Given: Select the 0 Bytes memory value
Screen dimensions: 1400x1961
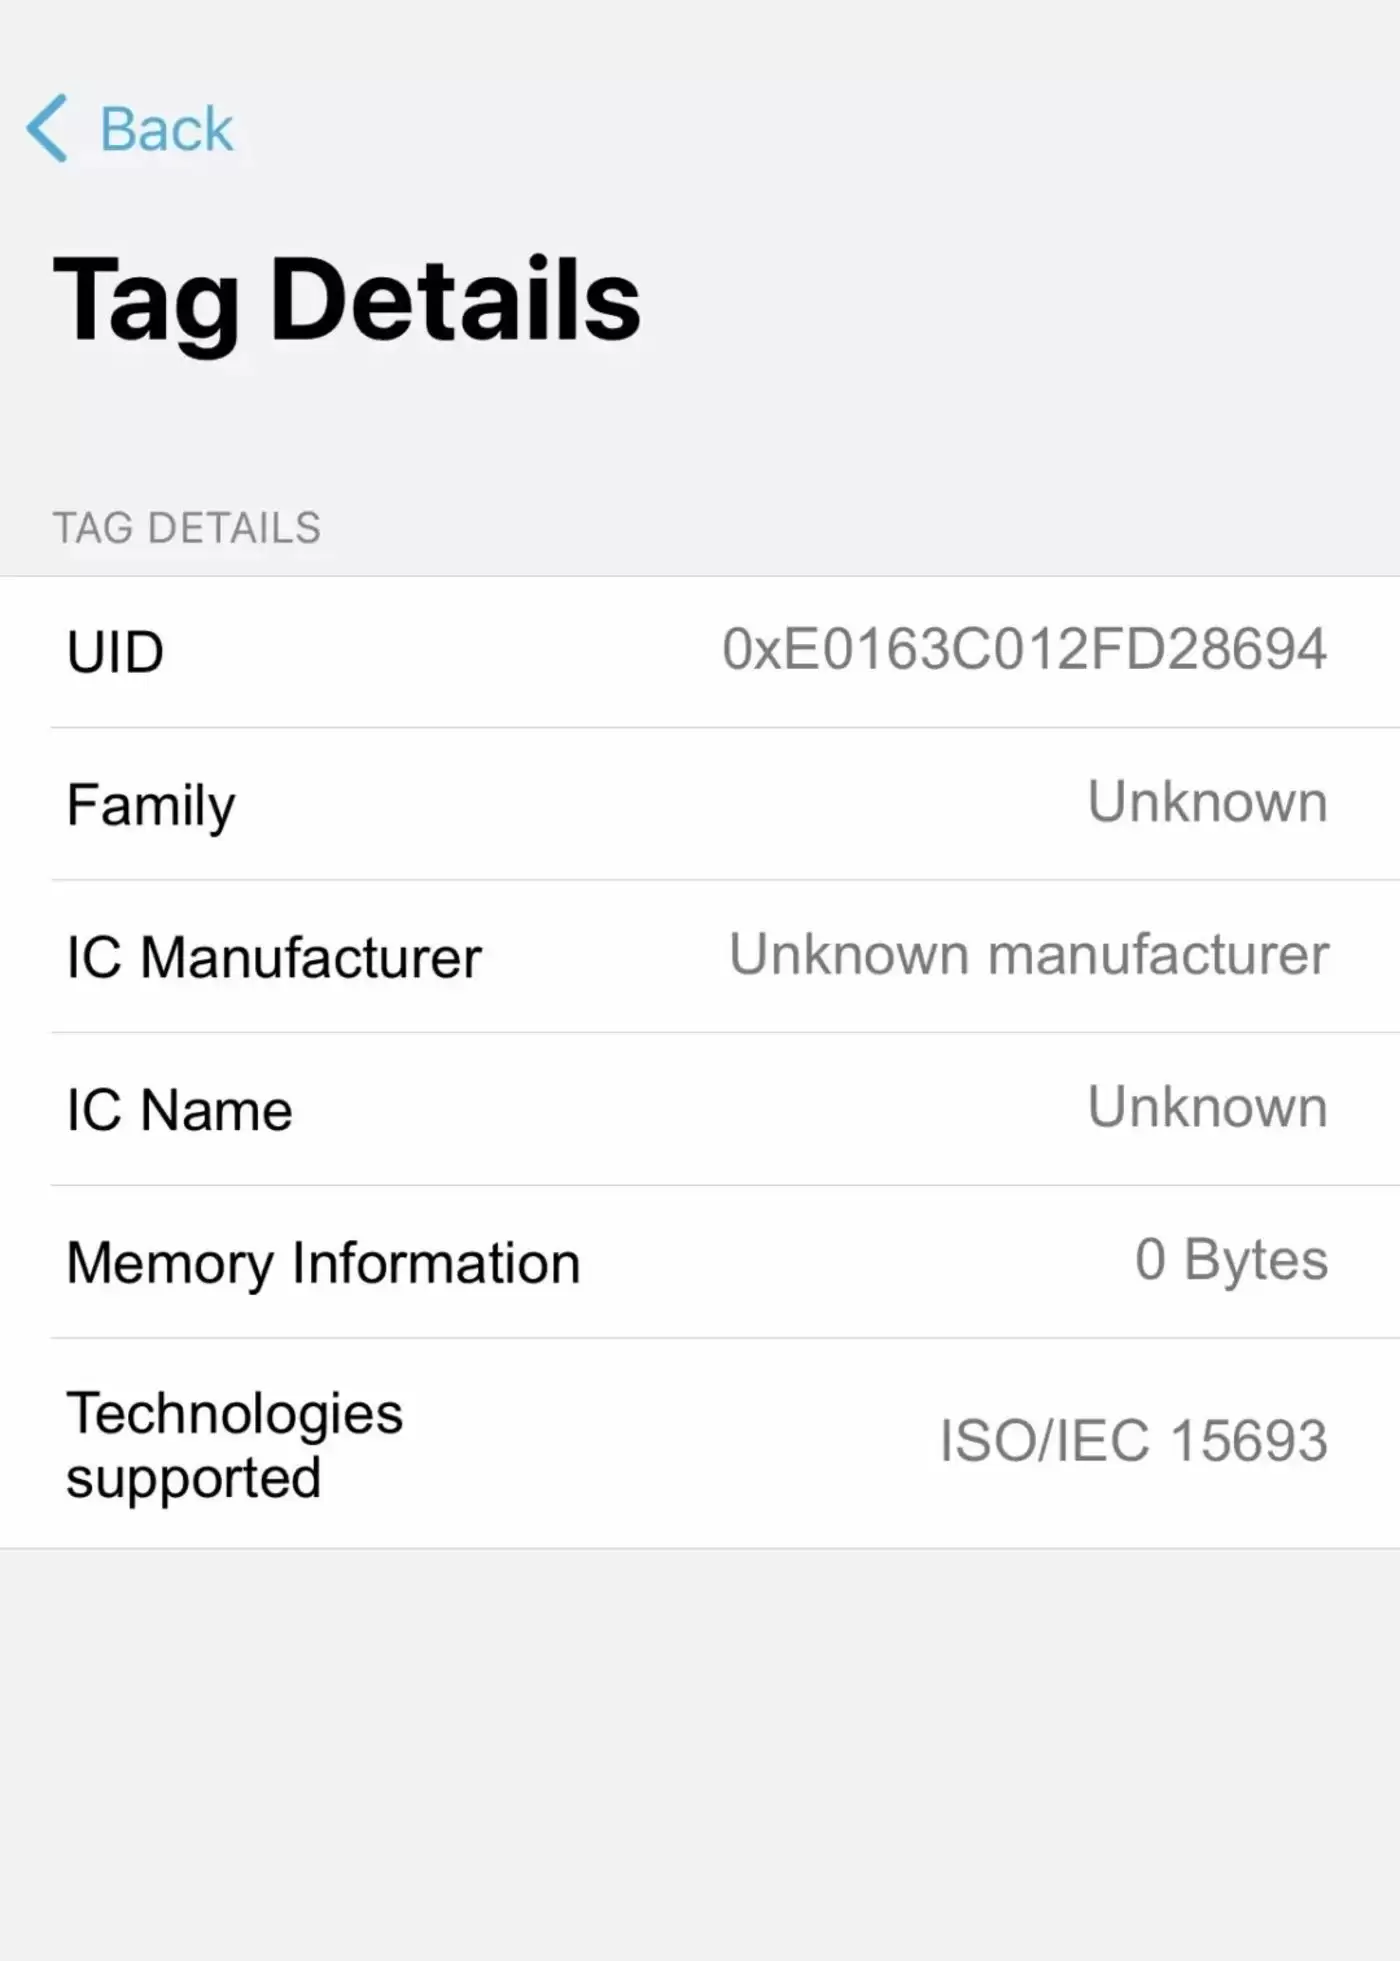Looking at the screenshot, I should (x=1231, y=1259).
